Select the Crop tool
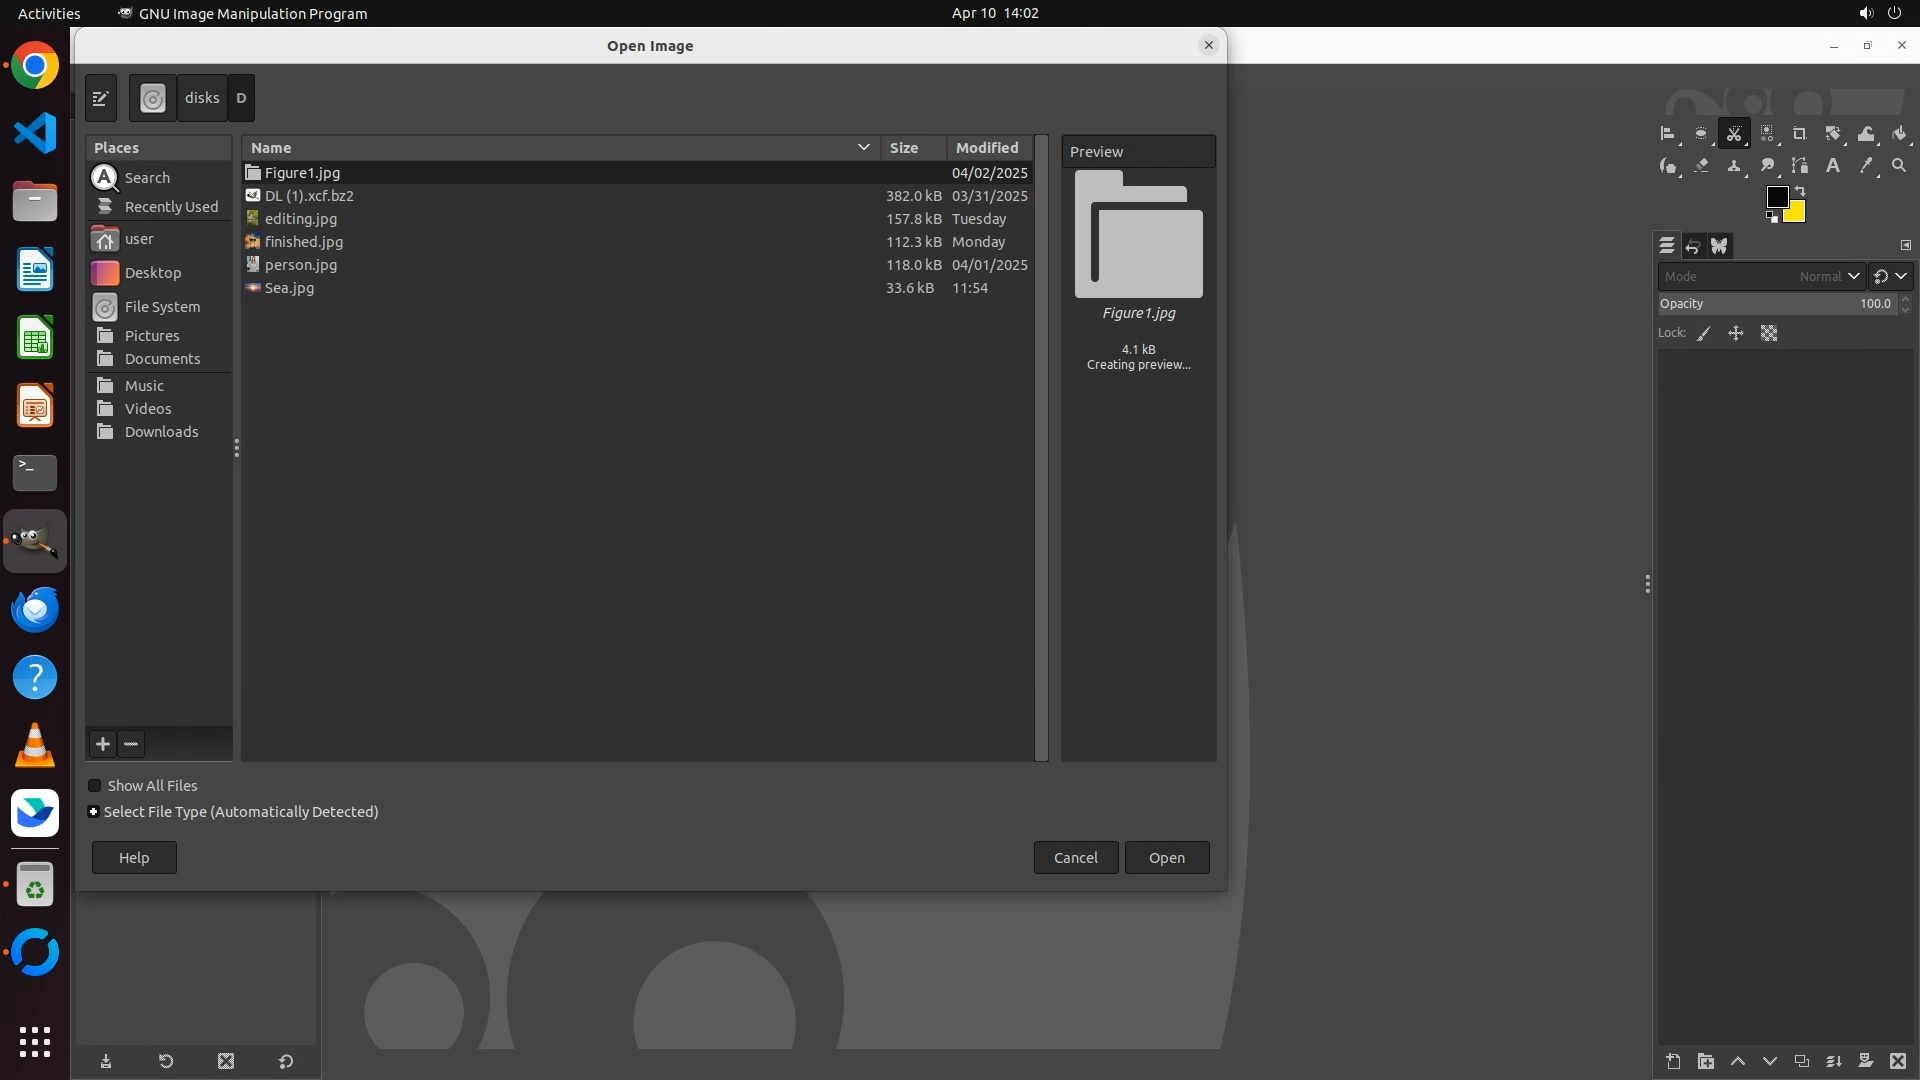This screenshot has height=1080, width=1920. point(1800,134)
